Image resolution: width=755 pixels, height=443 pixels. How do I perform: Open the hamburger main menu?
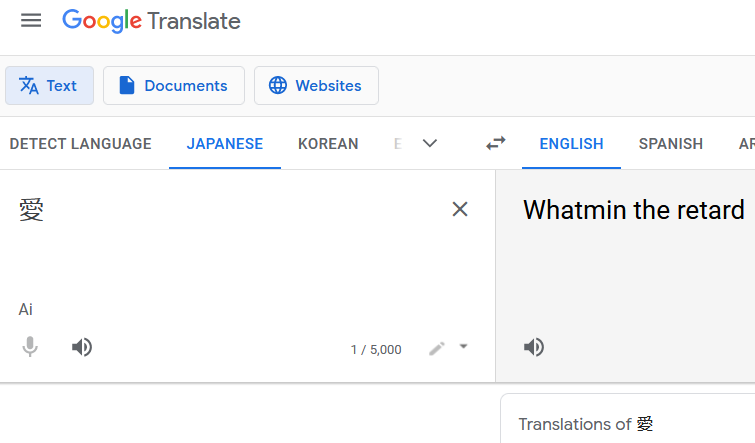coord(31,21)
